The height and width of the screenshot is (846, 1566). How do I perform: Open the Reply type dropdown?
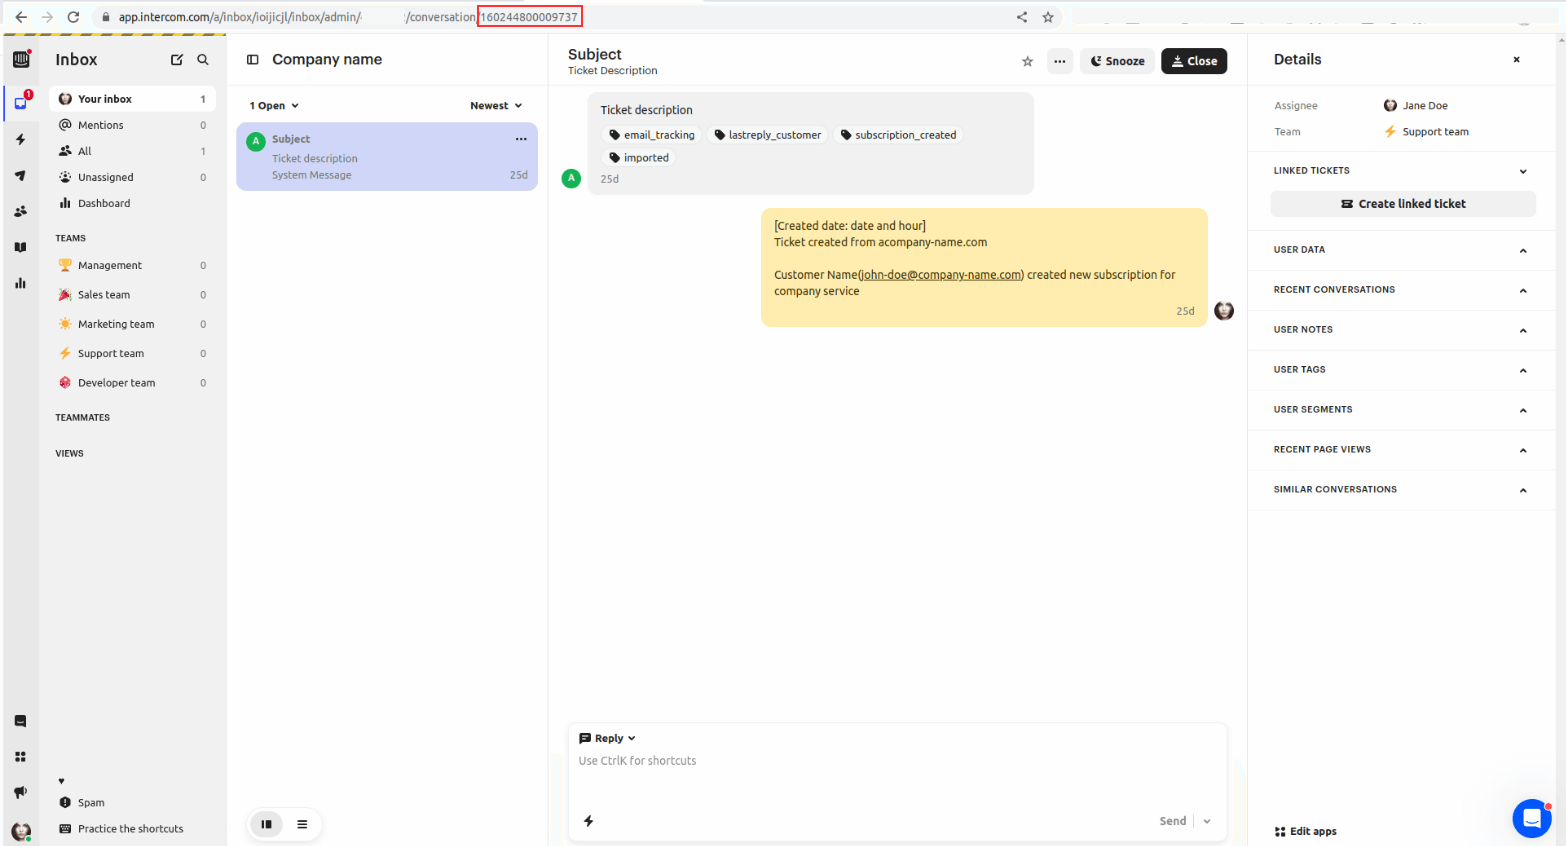tap(607, 738)
